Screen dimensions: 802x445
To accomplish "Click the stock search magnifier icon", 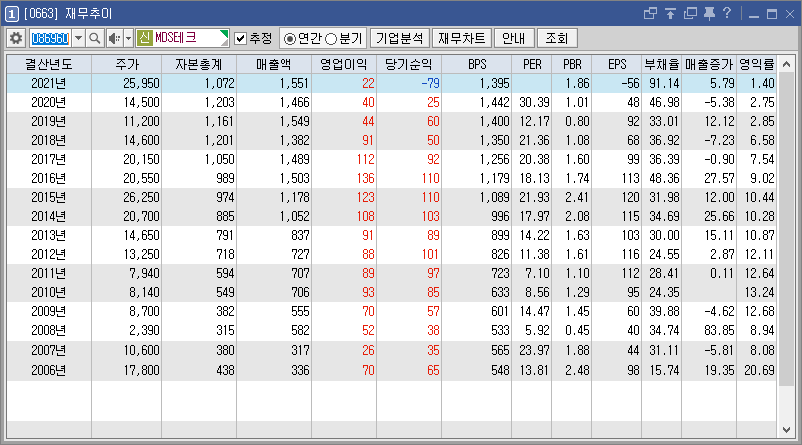I will tap(94, 38).
